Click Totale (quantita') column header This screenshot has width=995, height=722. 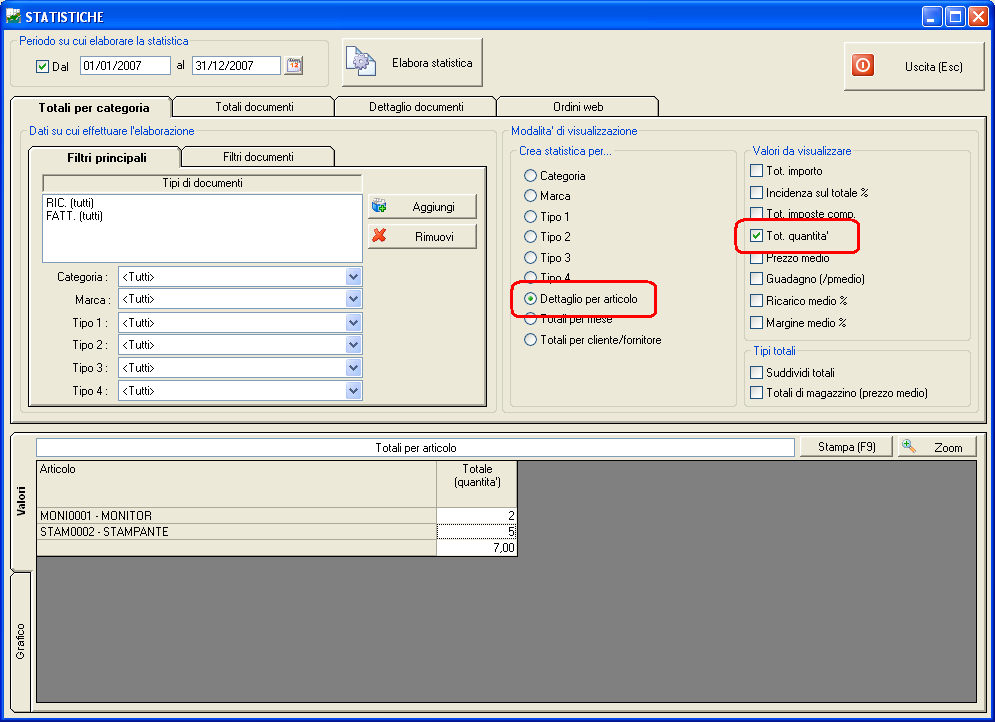pyautogui.click(x=477, y=484)
